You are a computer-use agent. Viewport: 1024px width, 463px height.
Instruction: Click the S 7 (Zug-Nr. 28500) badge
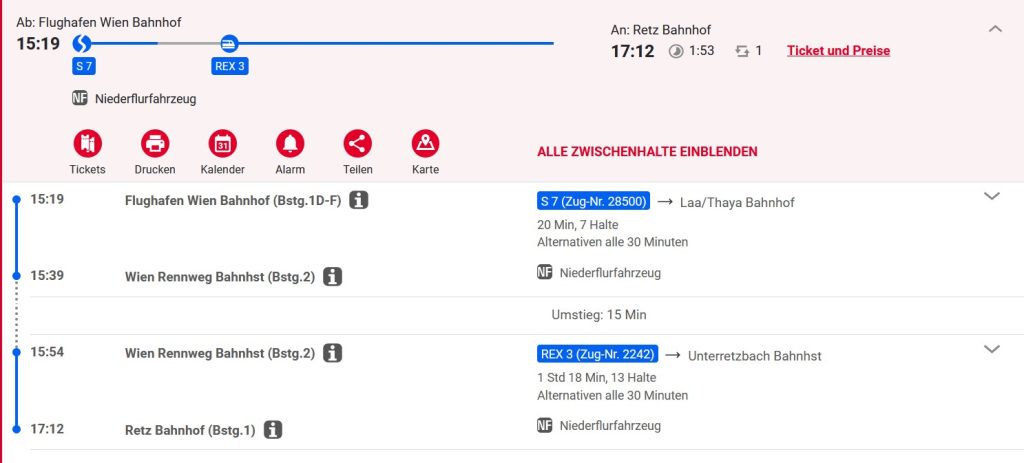tap(594, 202)
